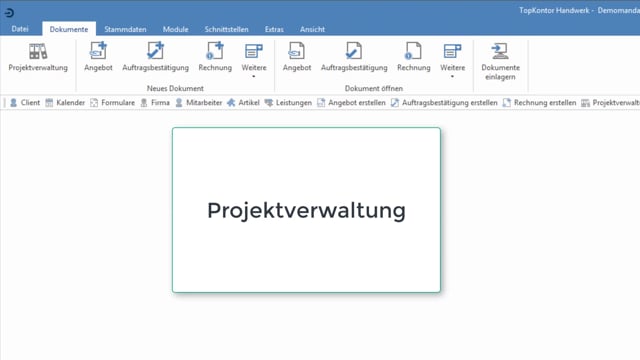Open Mitarbeiter from the quick bar
Viewport: 640px width, 360px height.
tap(198, 102)
